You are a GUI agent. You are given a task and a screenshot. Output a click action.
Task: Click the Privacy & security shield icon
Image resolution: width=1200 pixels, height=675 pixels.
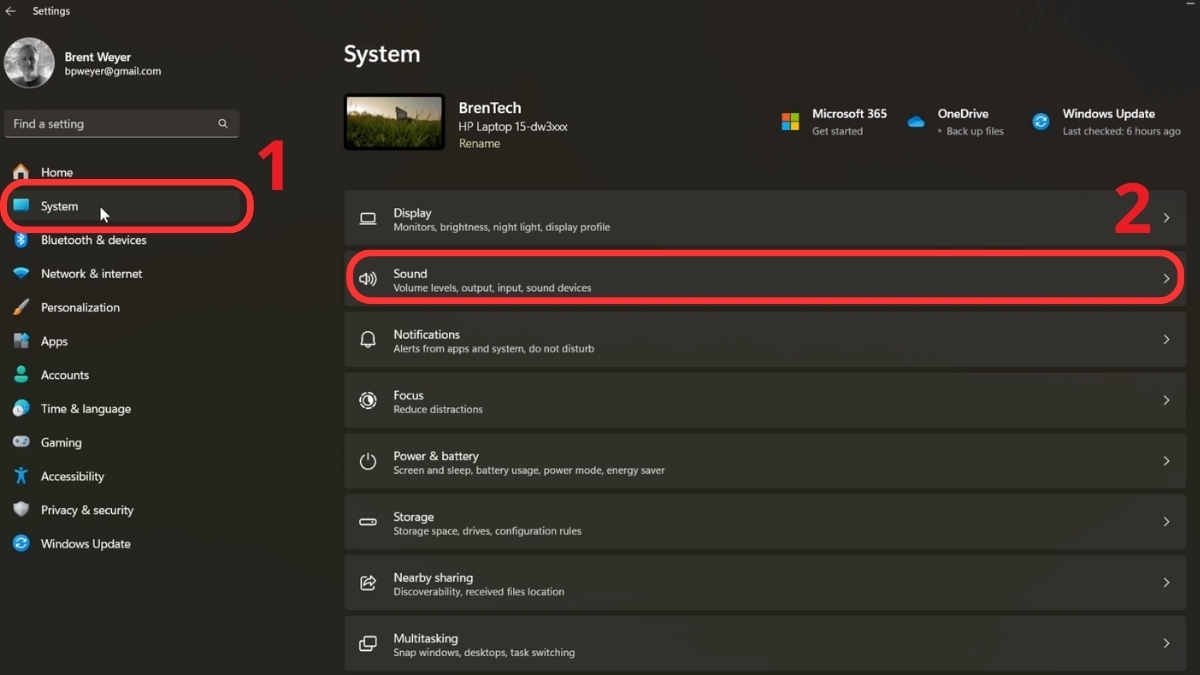point(20,510)
